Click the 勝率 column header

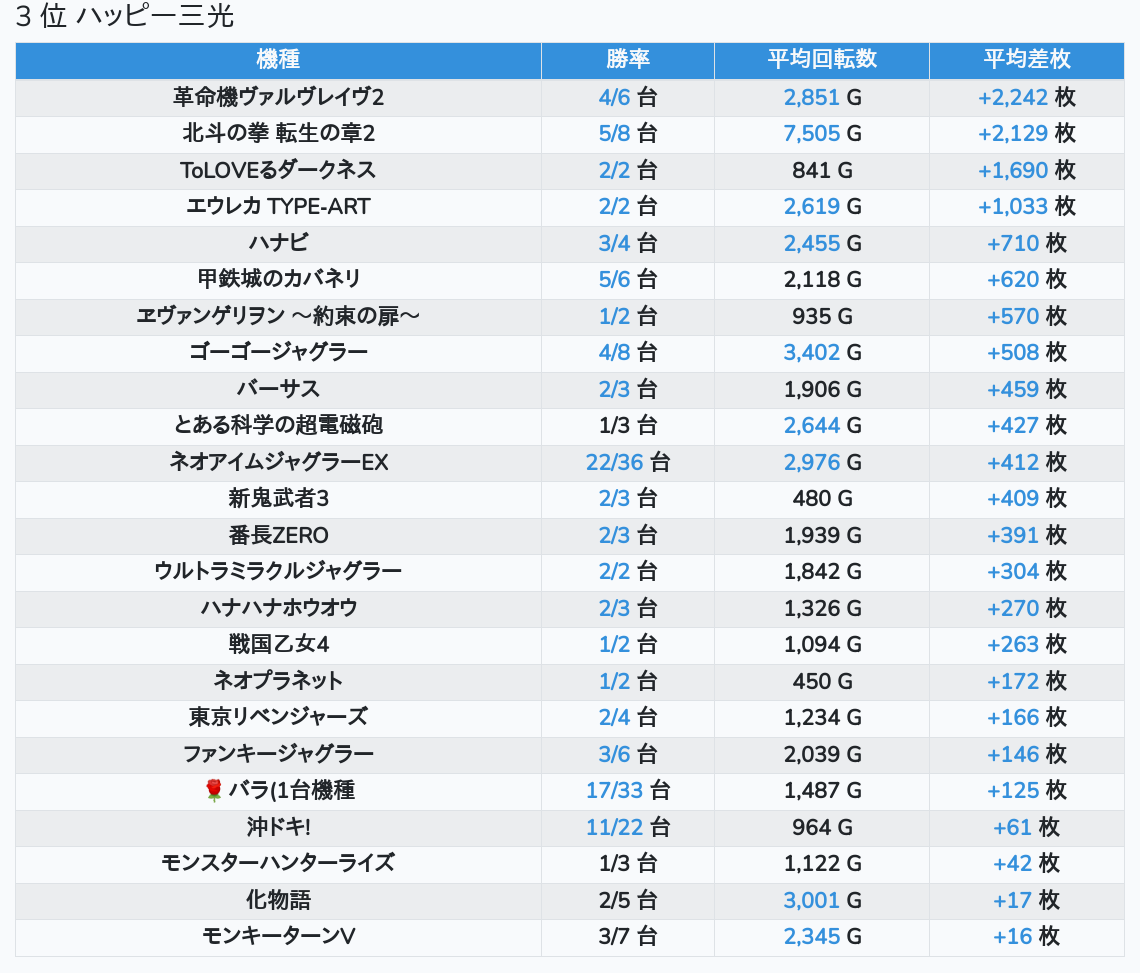(627, 59)
